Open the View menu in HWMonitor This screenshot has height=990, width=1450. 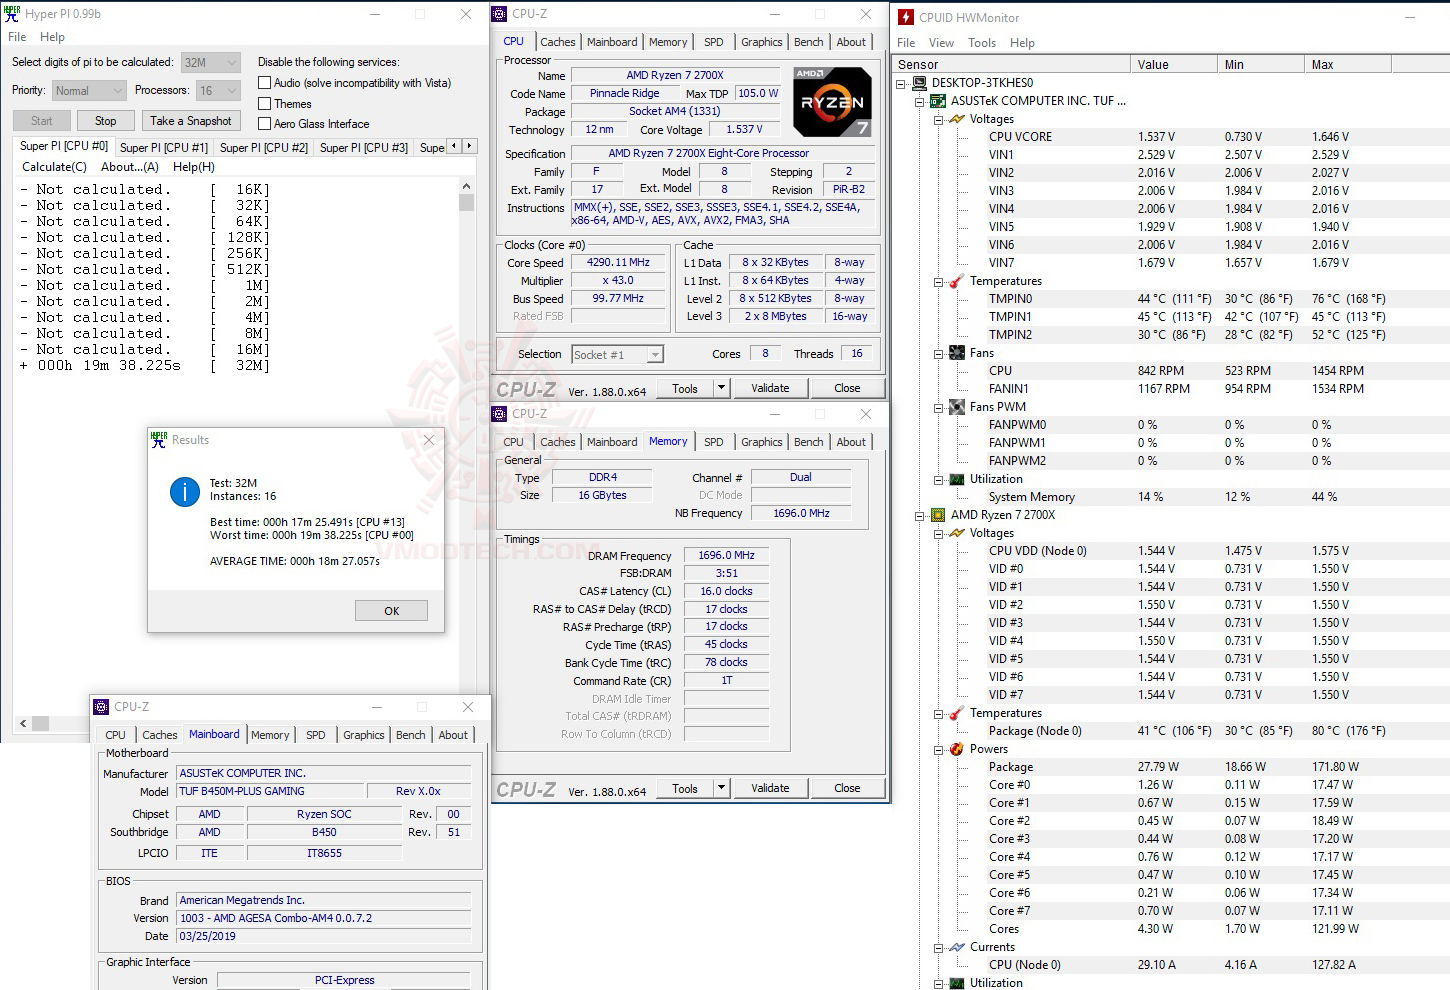pos(941,43)
